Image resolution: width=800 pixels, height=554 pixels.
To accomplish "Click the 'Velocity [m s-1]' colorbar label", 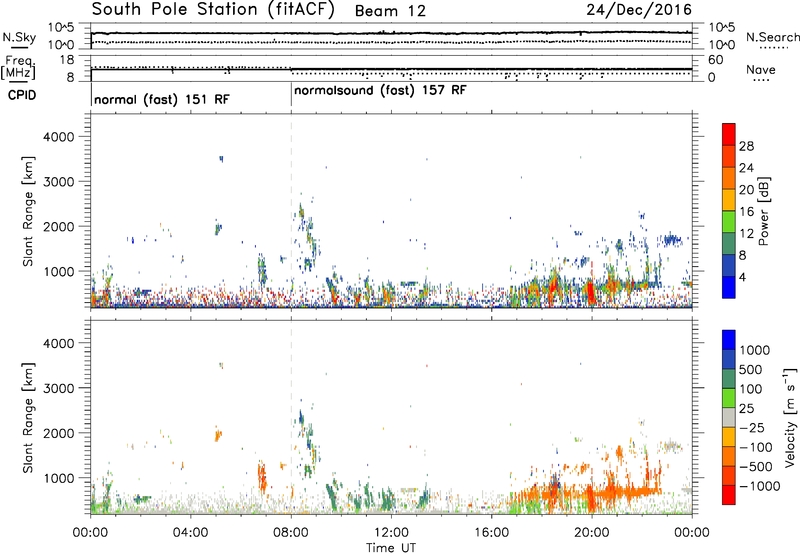I will click(790, 417).
